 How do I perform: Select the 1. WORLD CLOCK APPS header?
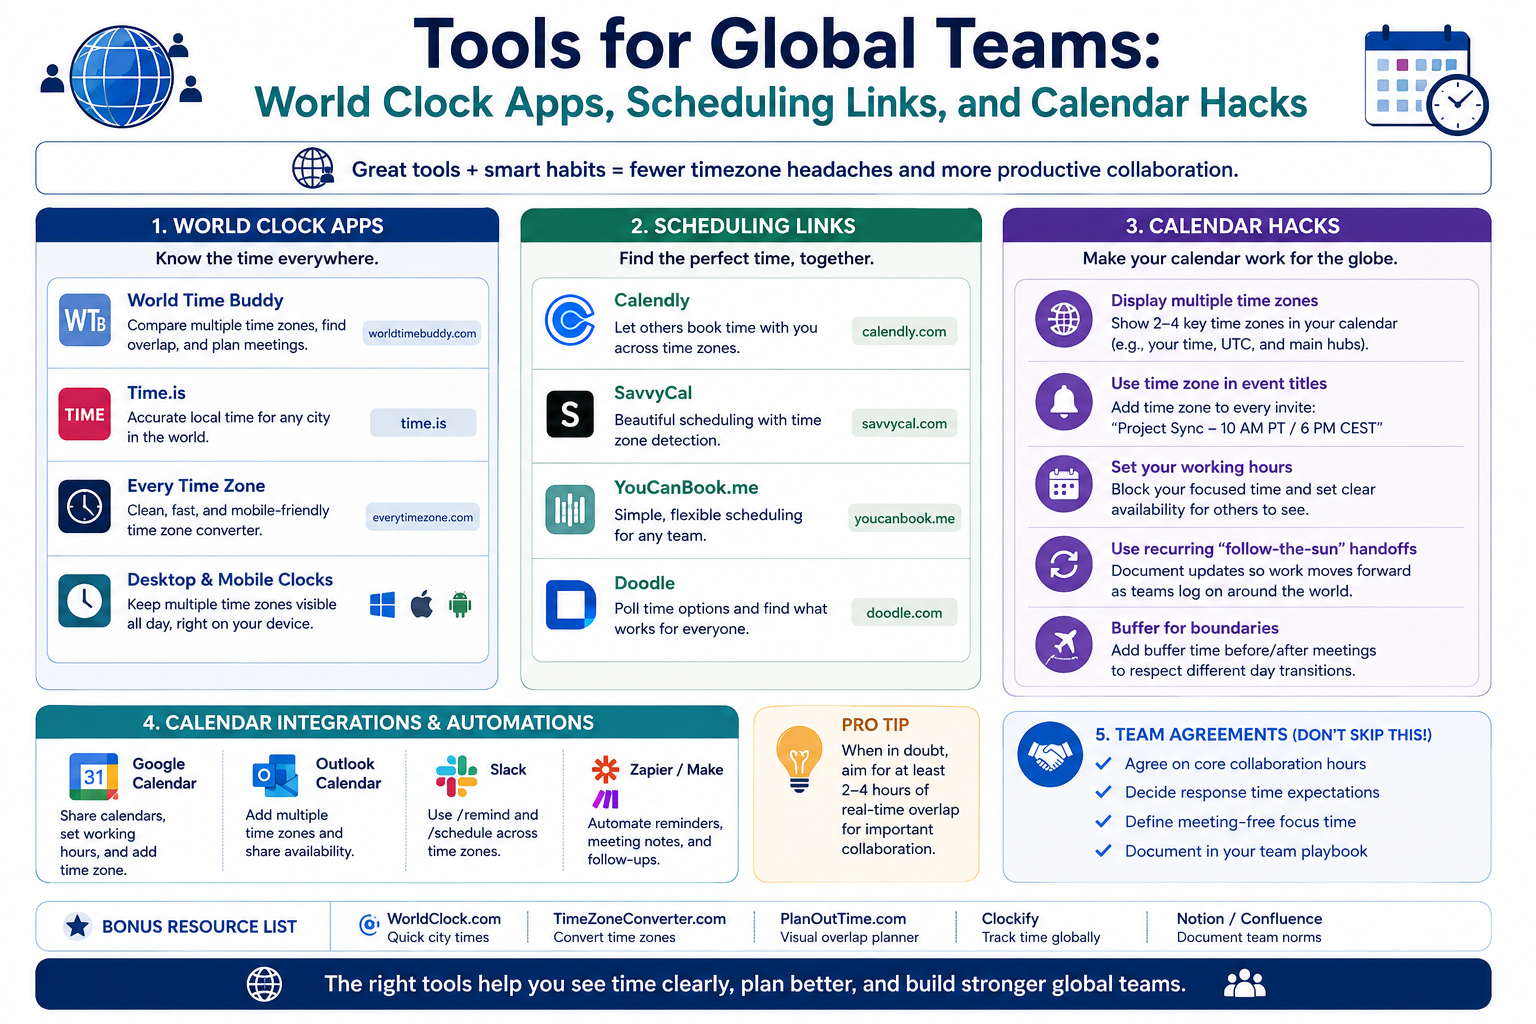[x=267, y=226]
